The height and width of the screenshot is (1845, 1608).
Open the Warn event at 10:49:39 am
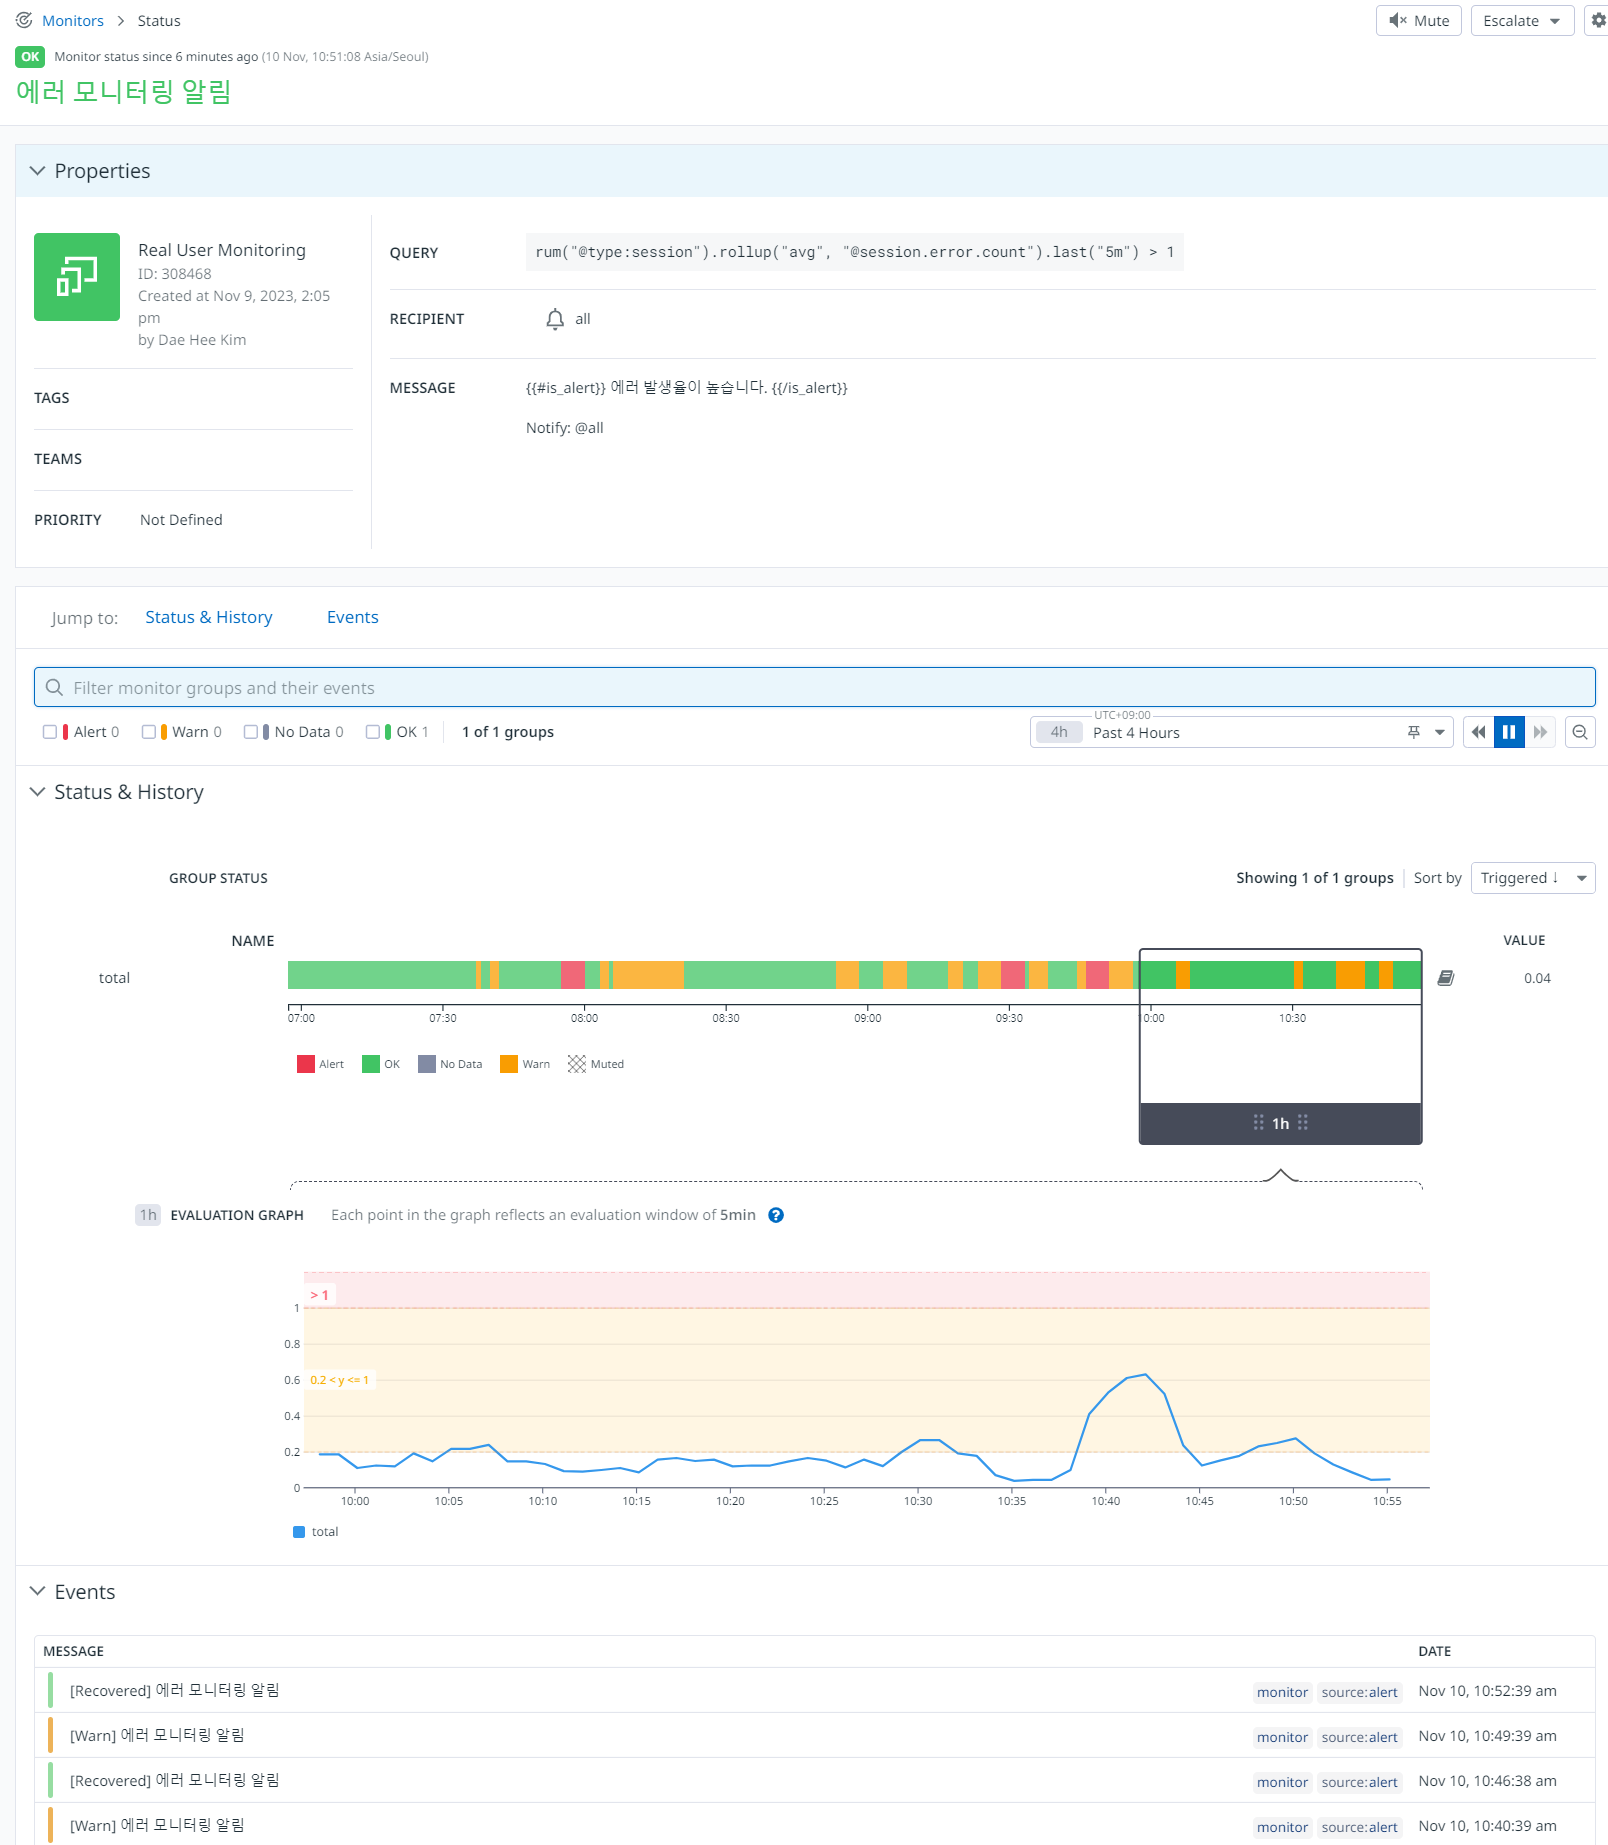(814, 1736)
